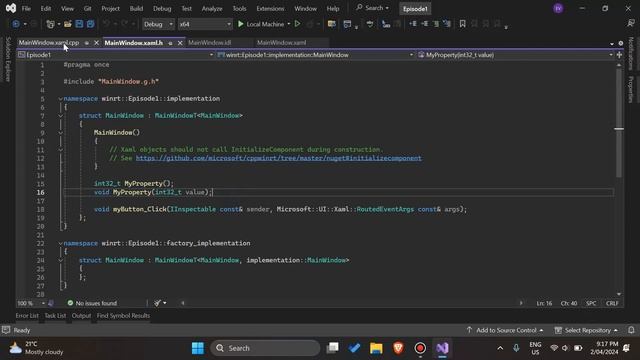This screenshot has height=360, width=640.
Task: Open the MyProperty member navigation dropdown
Action: click(x=515, y=55)
